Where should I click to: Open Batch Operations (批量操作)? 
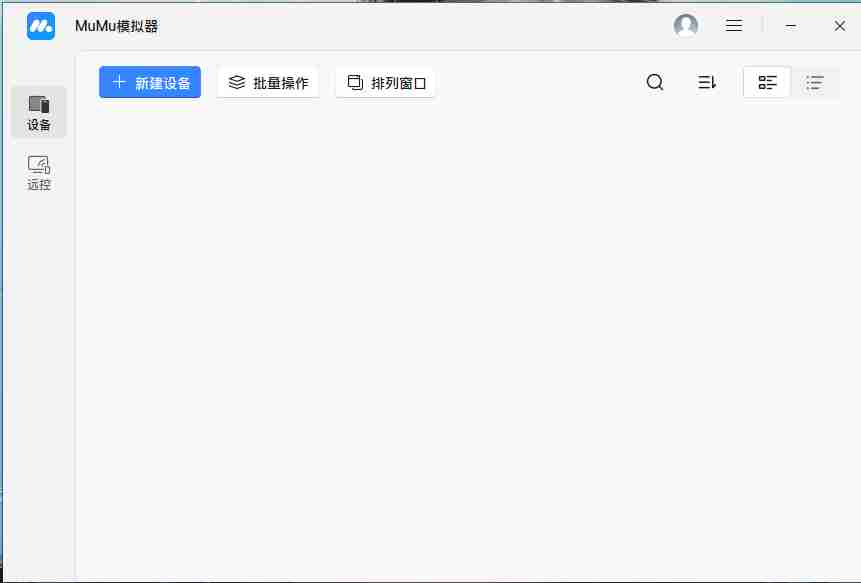[268, 83]
